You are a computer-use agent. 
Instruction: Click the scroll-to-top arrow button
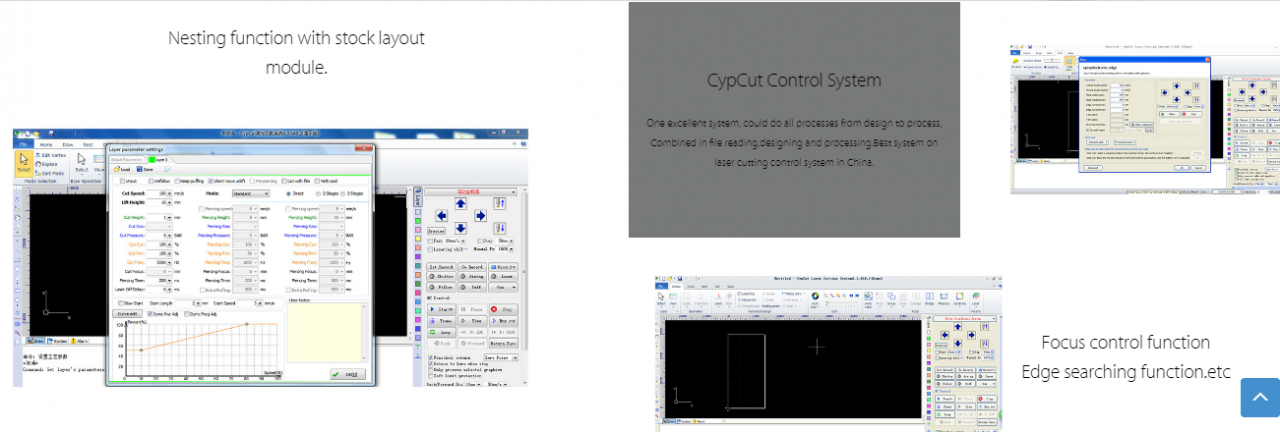point(1259,397)
